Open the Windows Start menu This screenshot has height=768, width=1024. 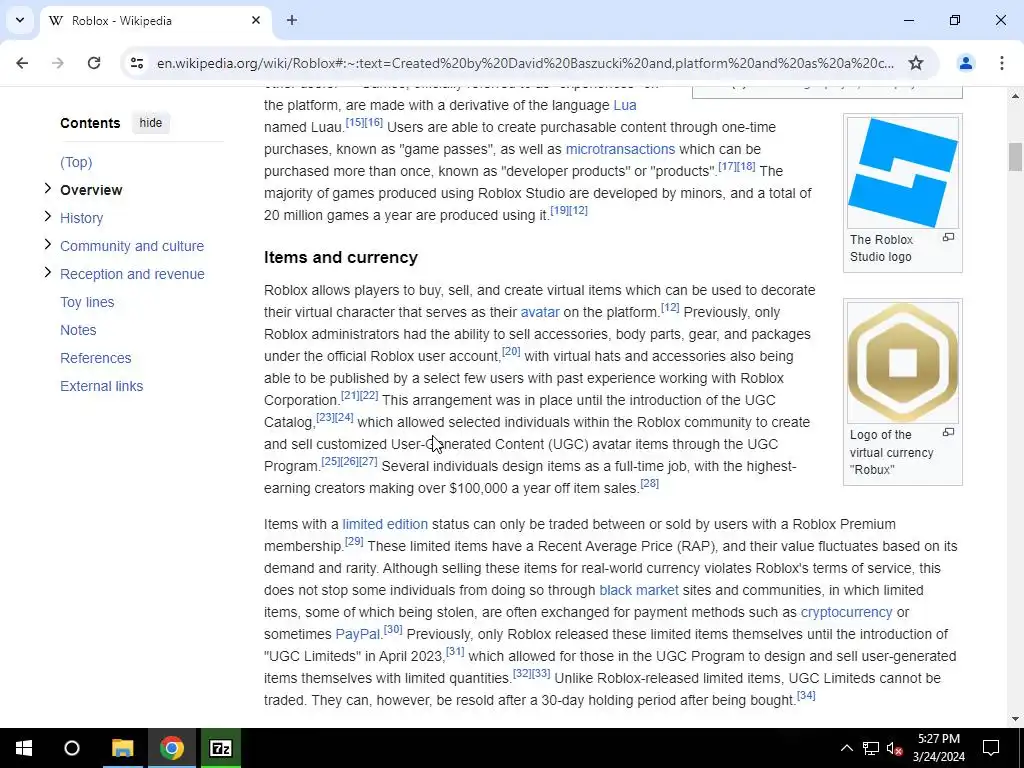click(x=24, y=748)
